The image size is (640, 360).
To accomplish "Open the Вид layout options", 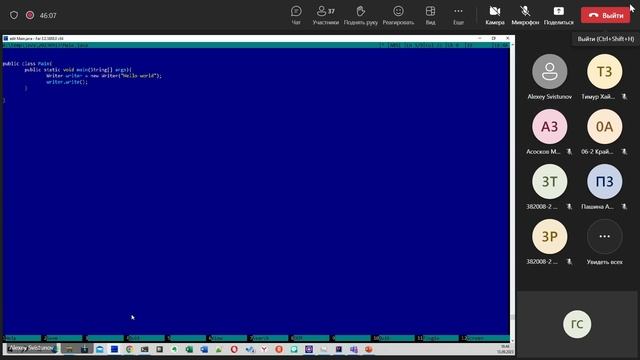I will coord(430,16).
